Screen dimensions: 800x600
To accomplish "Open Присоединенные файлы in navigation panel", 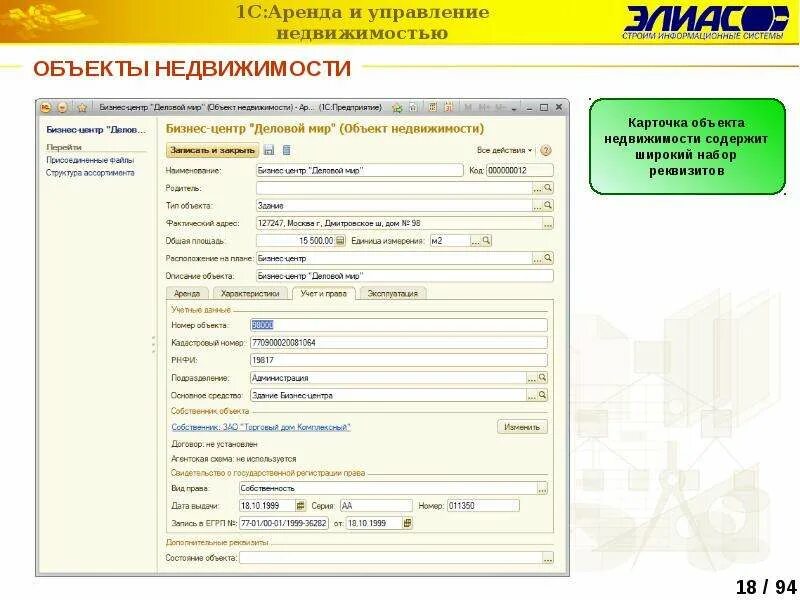I will pos(90,160).
